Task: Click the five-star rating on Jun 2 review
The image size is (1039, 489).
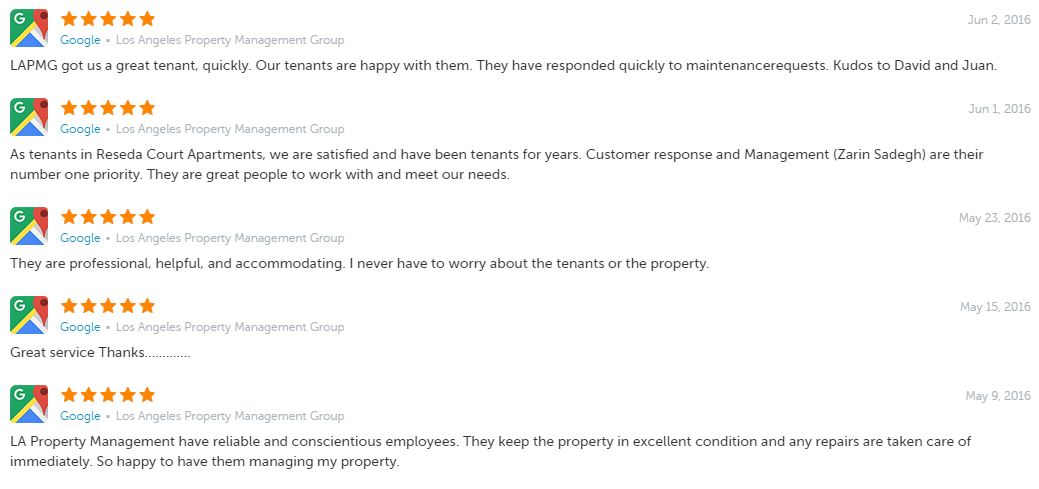Action: point(108,19)
